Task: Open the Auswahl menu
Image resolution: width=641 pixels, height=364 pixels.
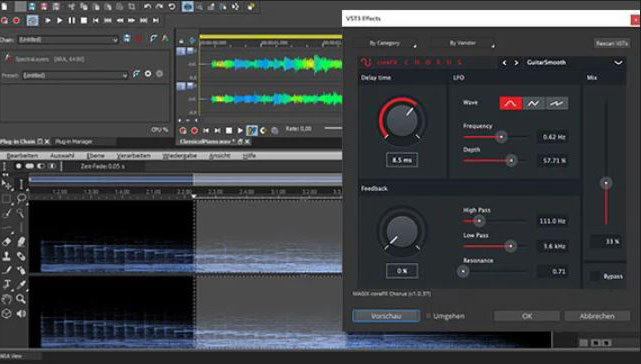Action: (x=62, y=156)
